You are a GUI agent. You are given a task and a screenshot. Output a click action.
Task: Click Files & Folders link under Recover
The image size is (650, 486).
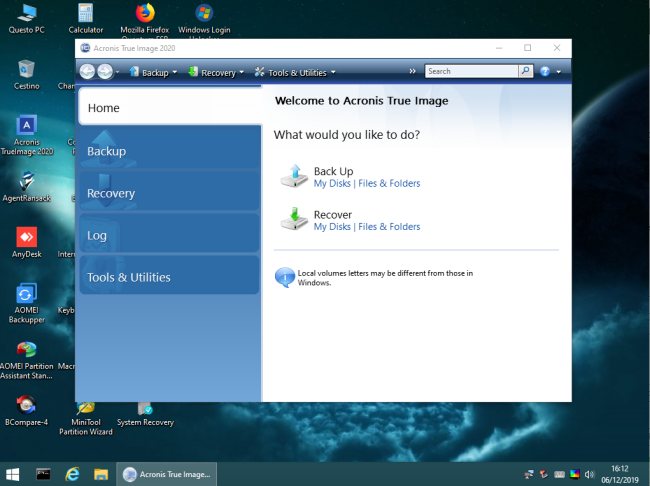coord(389,227)
